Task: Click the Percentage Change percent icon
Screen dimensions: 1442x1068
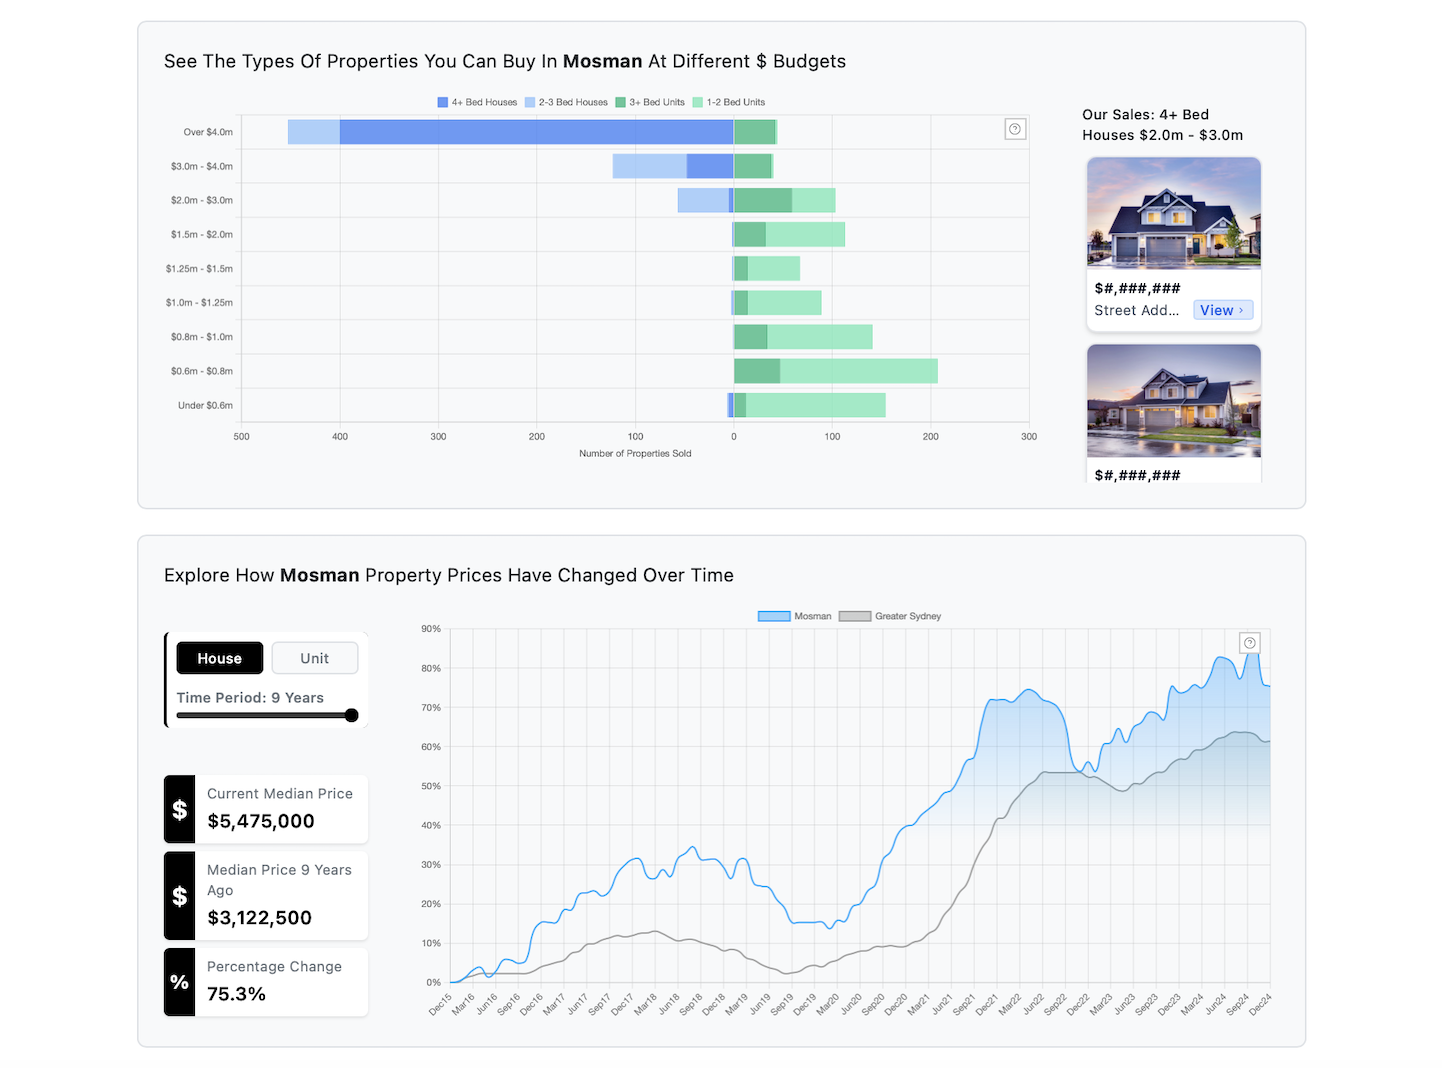Action: pos(180,982)
